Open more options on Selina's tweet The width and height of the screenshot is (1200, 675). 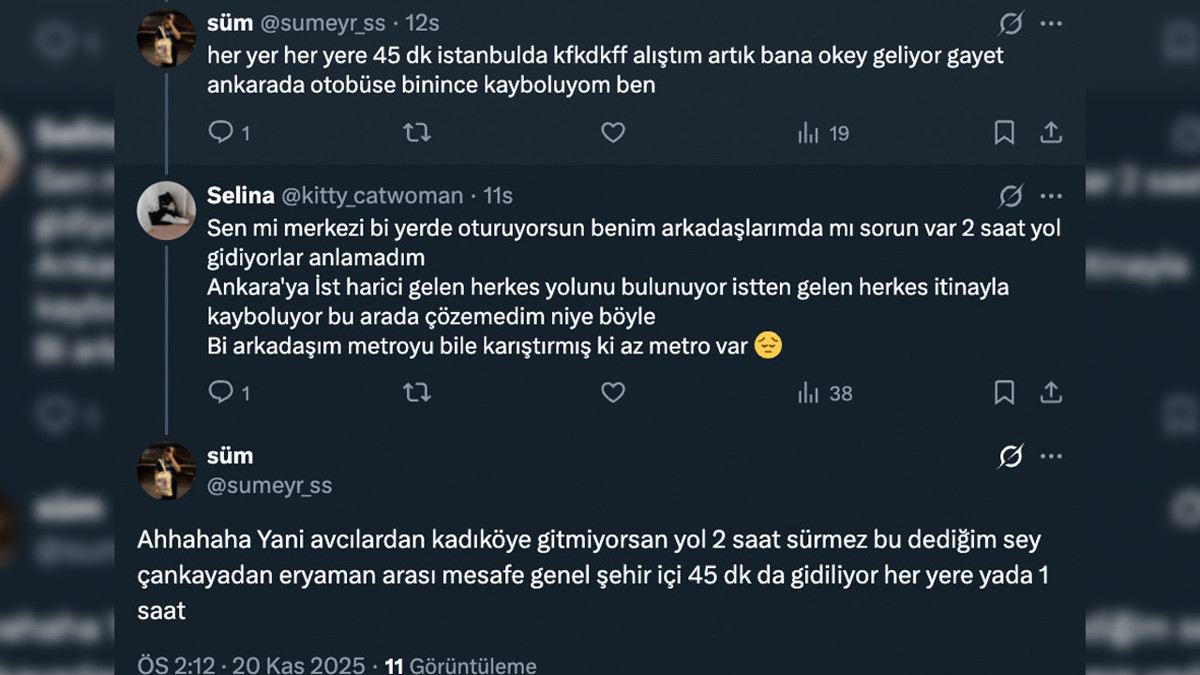pos(1051,195)
